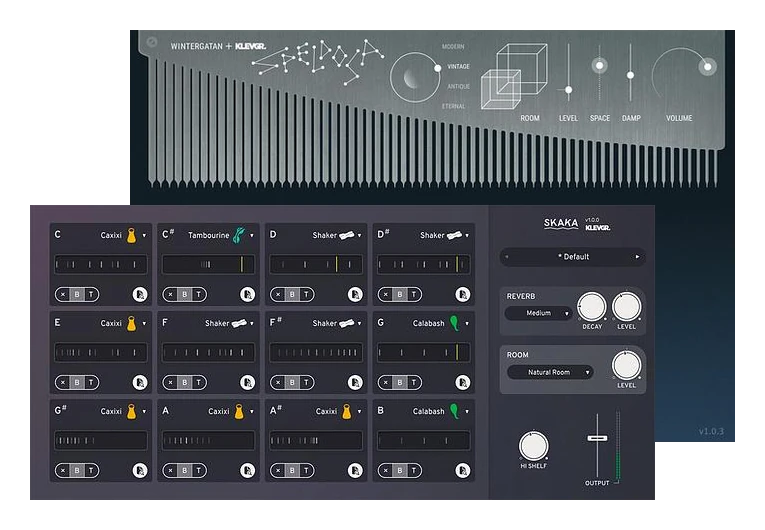Image resolution: width=765 pixels, height=530 pixels.
Task: Toggle the B segment on pad E
Action: coord(77,382)
